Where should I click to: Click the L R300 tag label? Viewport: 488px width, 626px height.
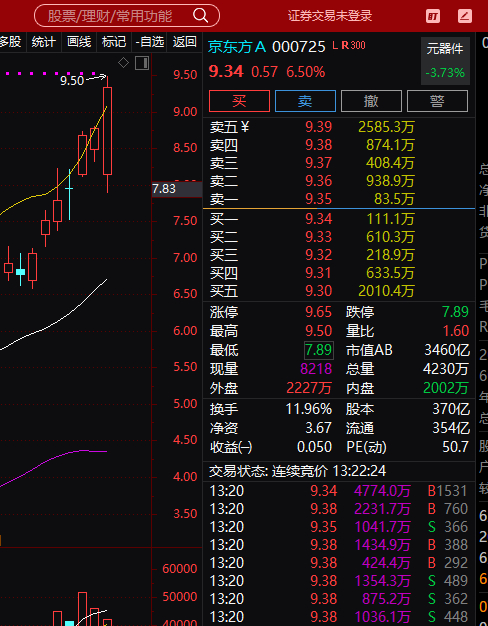349,46
